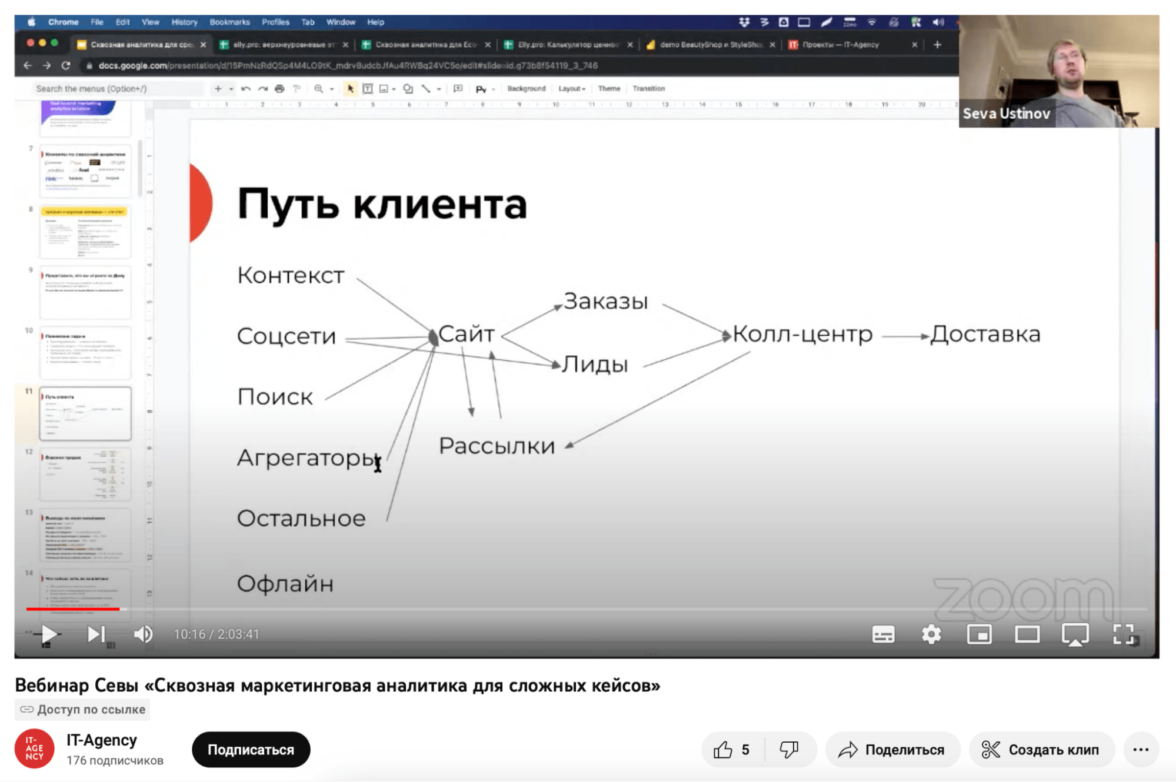Open the Apple menu icon
Image resolution: width=1176 pixels, height=782 pixels.
(x=31, y=22)
